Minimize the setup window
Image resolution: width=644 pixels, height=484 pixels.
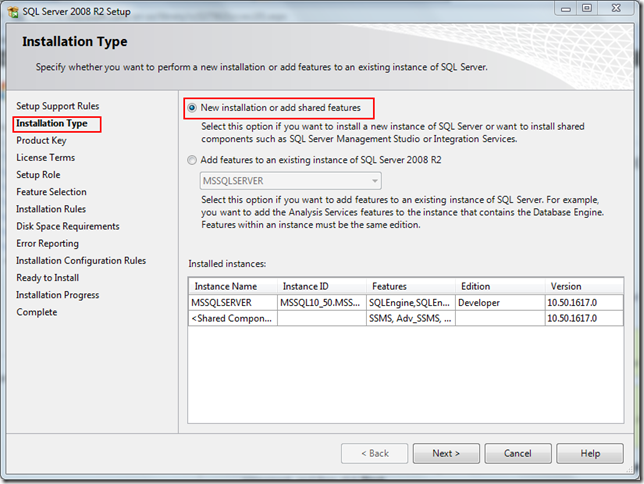pos(566,8)
